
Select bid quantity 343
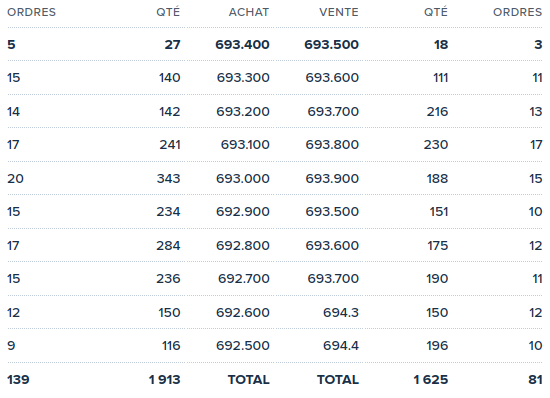pyautogui.click(x=168, y=178)
